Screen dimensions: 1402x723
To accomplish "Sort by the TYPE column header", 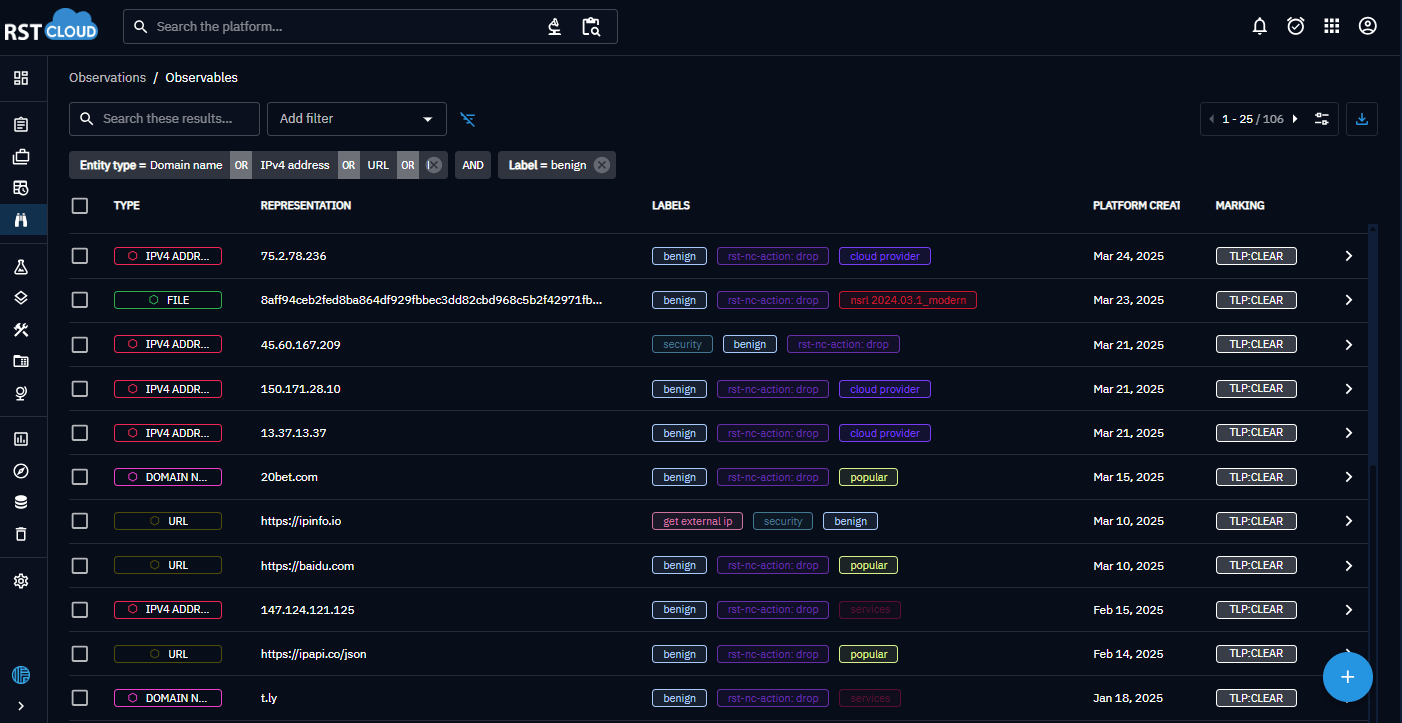I will coord(127,206).
